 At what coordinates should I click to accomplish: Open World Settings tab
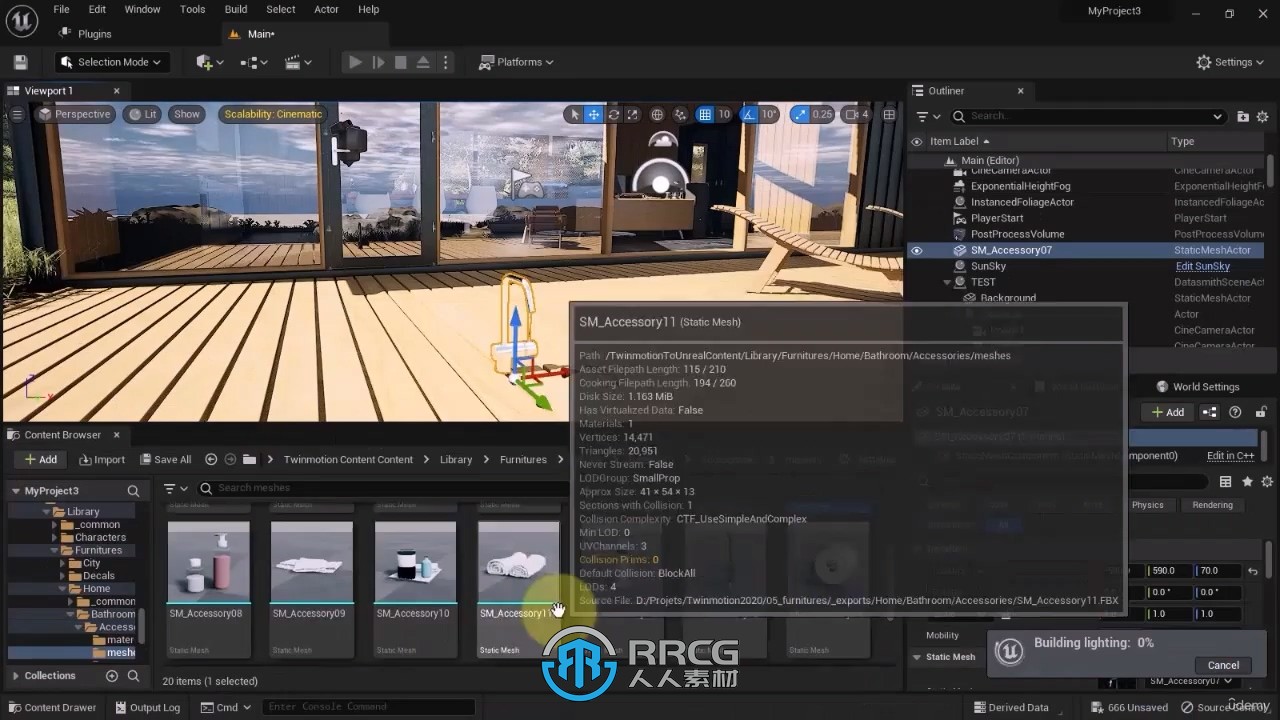[1198, 387]
